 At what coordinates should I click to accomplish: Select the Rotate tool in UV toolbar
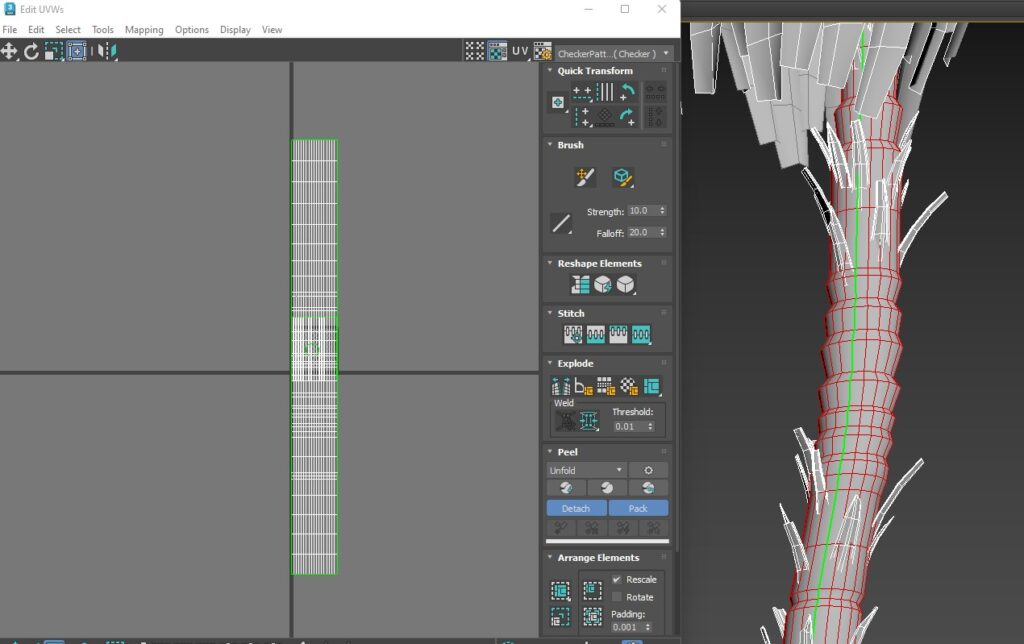(x=31, y=51)
